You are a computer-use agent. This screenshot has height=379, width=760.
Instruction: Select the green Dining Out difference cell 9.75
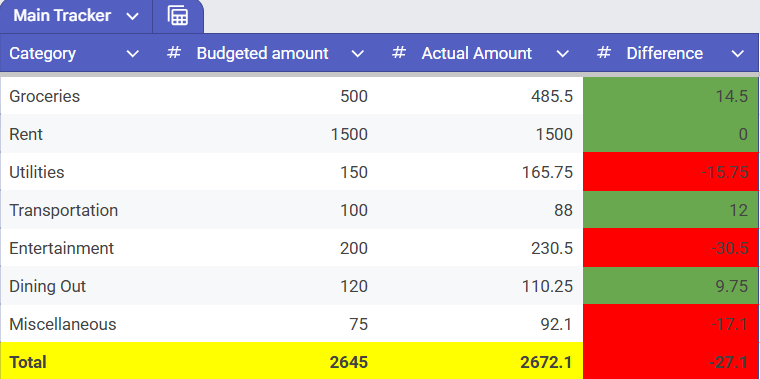point(670,286)
